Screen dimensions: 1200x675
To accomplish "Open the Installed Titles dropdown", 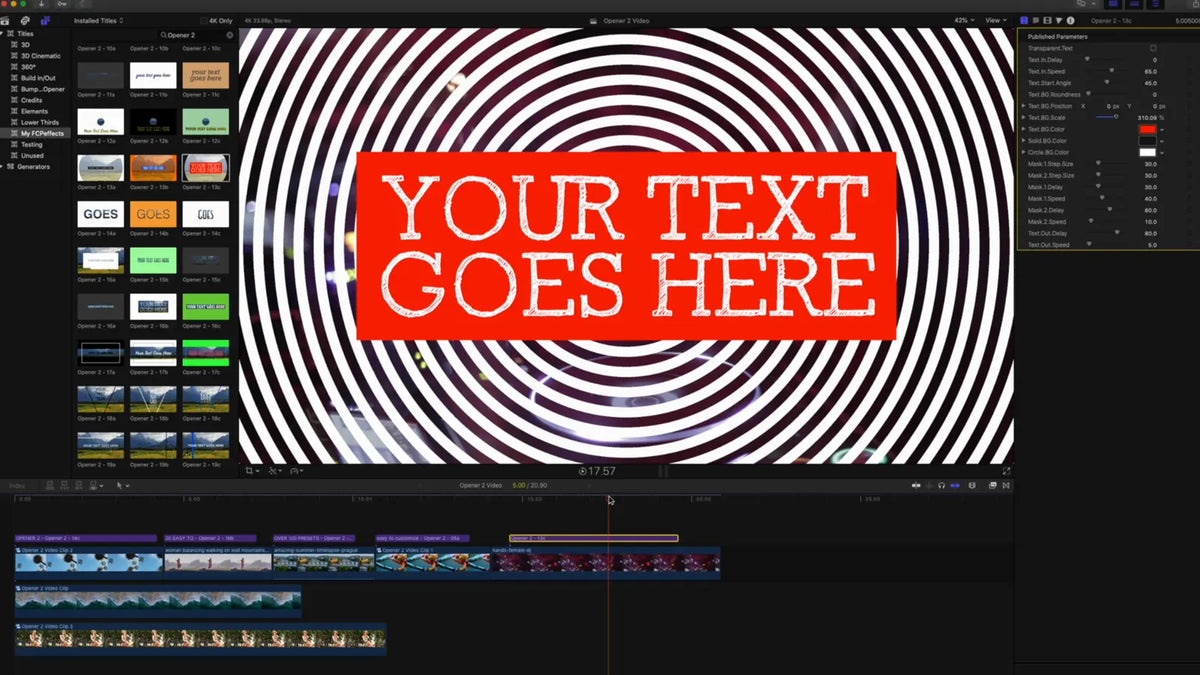I will pyautogui.click(x=99, y=20).
